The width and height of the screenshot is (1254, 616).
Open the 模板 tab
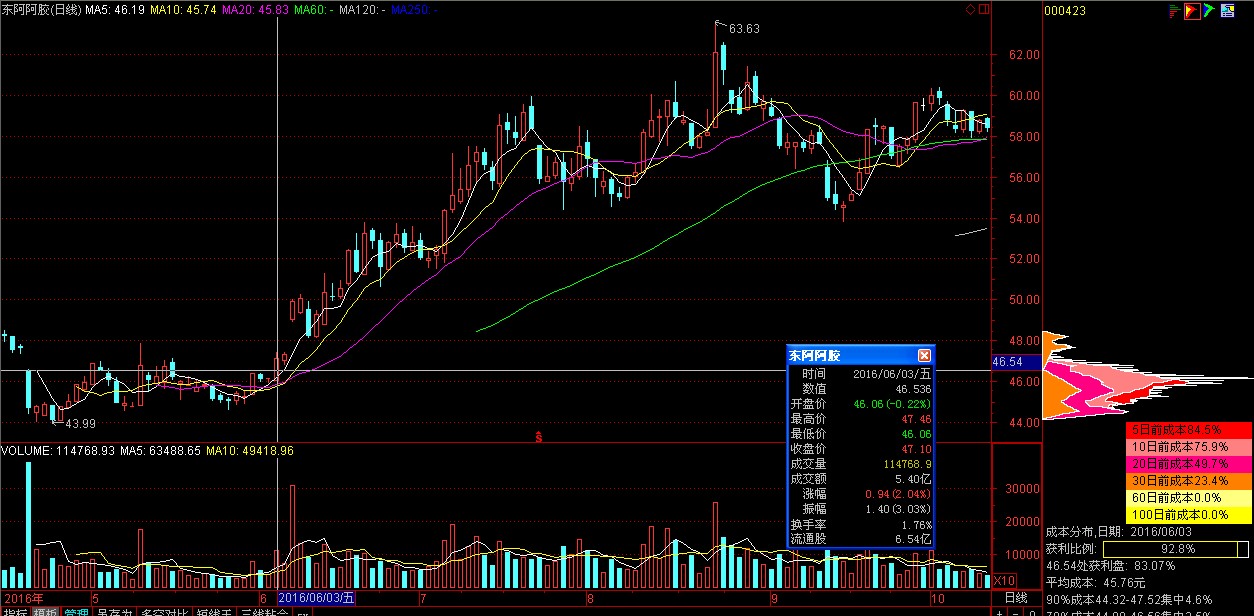coord(45,612)
